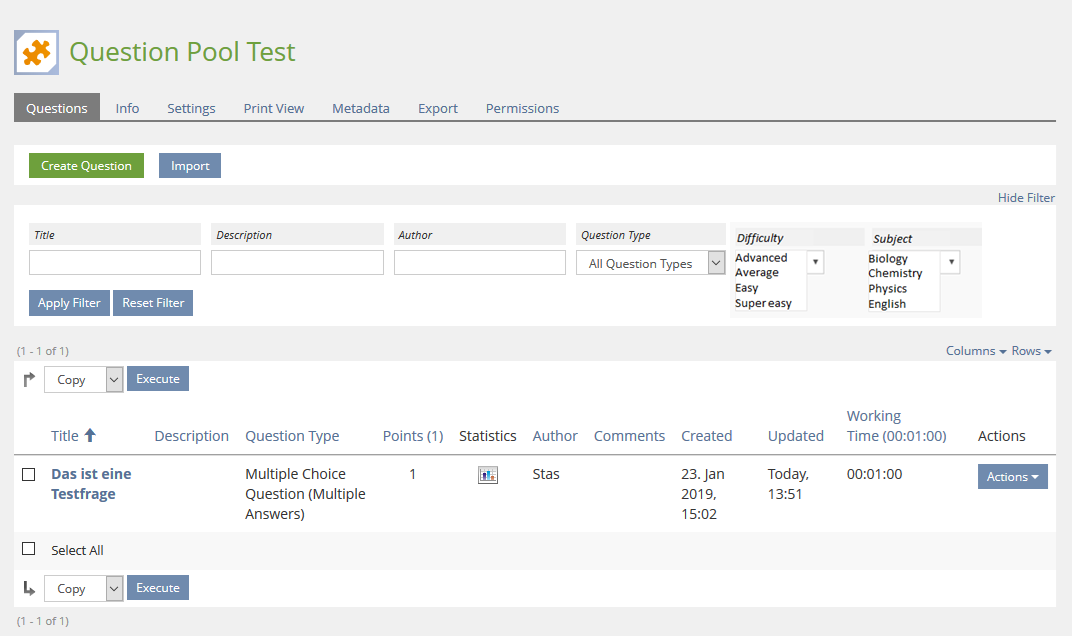Open the Print View tab

click(273, 108)
